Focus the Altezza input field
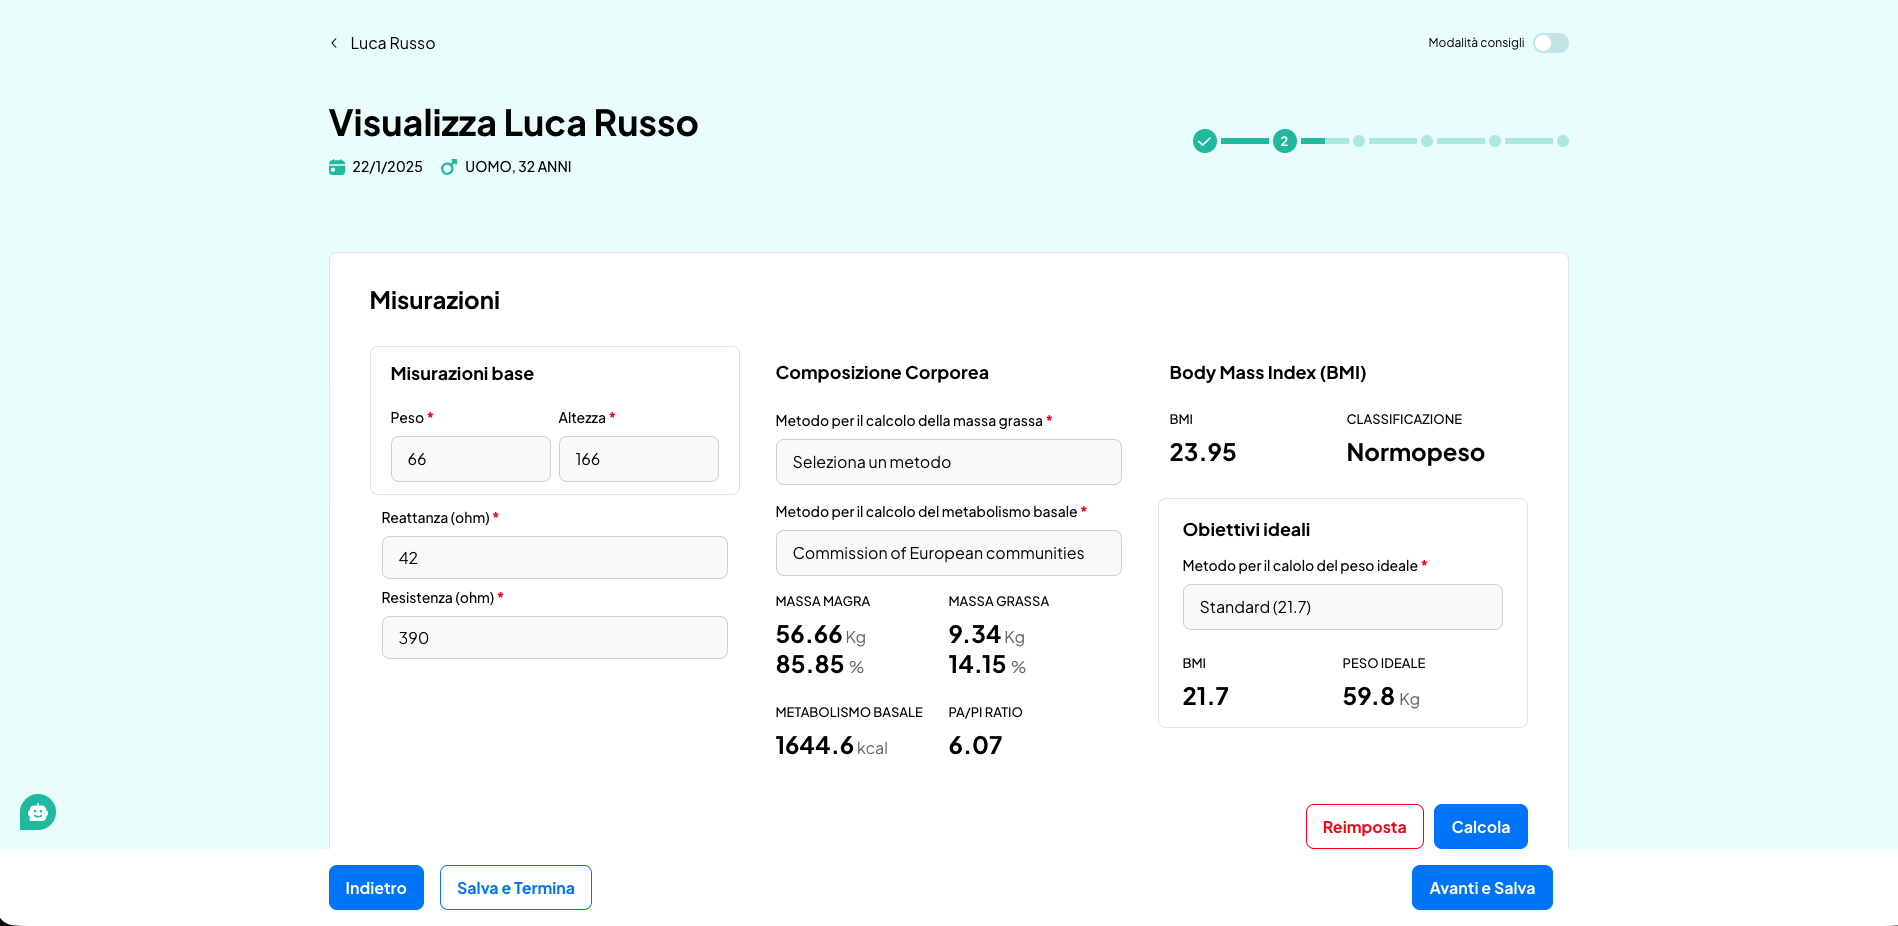The image size is (1898, 926). 638,459
